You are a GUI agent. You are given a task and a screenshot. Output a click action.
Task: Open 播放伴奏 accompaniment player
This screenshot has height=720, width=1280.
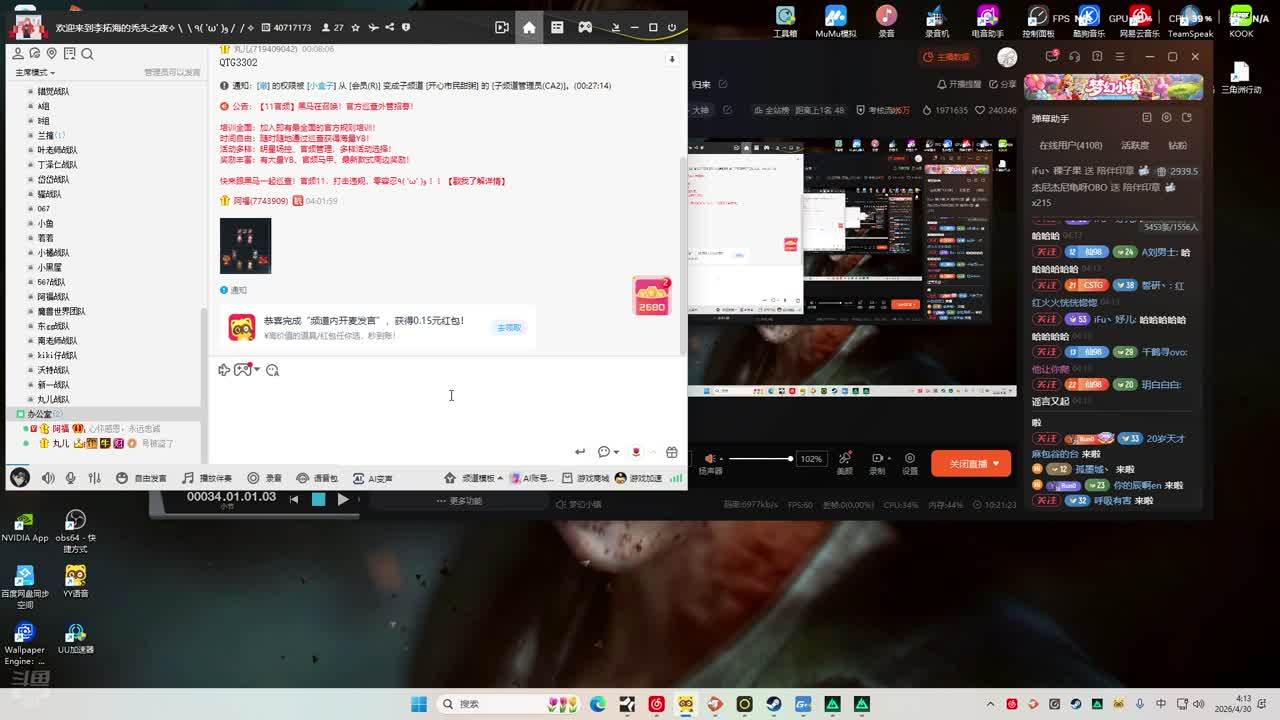point(207,478)
